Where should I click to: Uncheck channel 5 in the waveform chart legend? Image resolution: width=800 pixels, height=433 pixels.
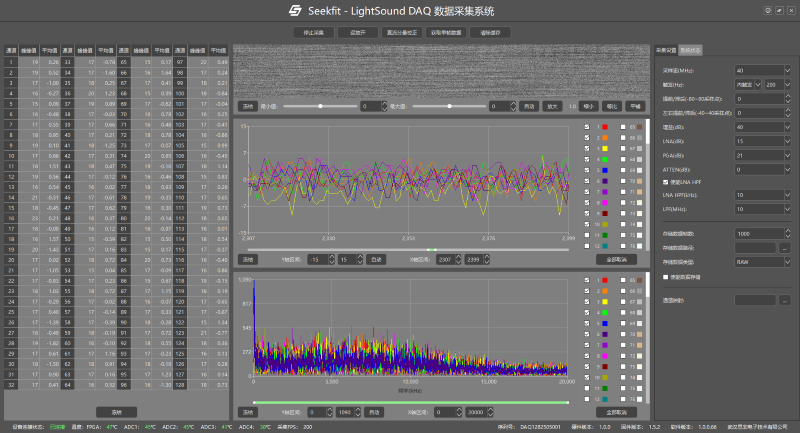[587, 170]
